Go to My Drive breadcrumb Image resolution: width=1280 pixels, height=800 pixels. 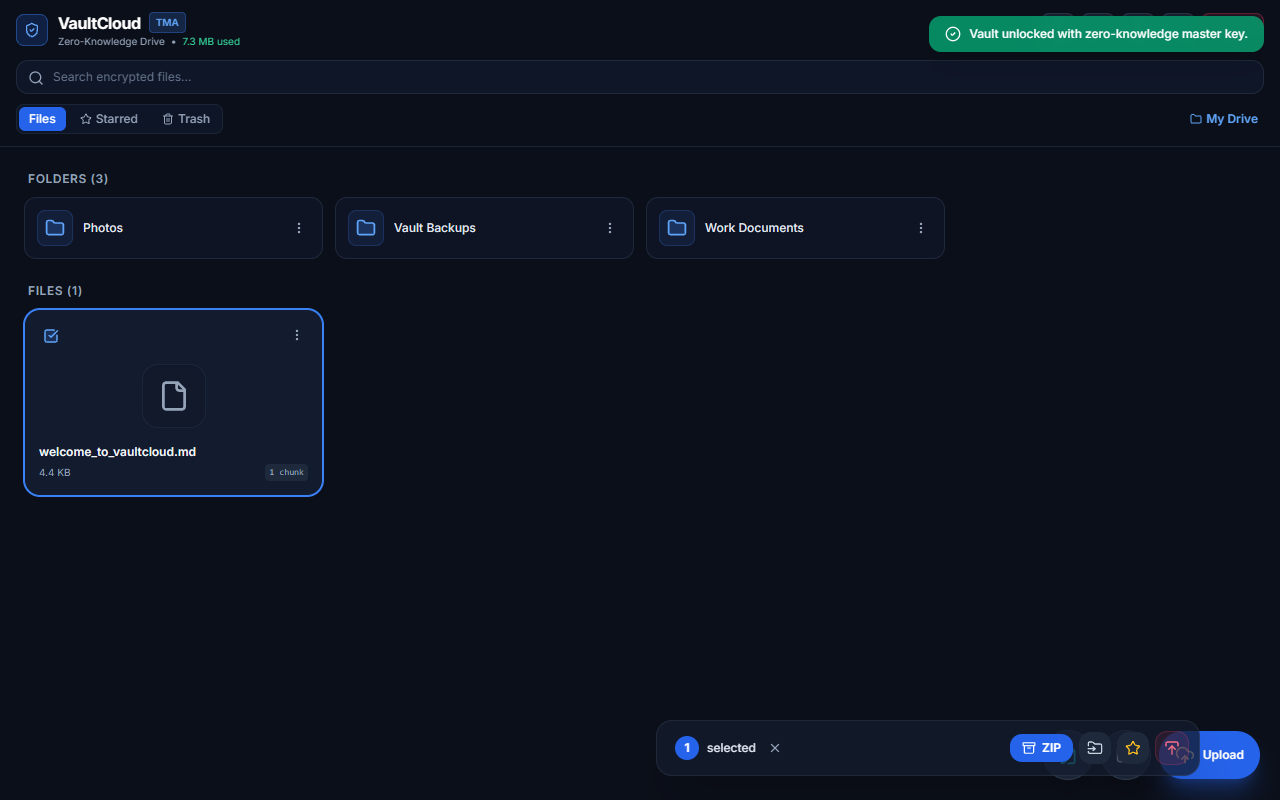pos(1223,119)
